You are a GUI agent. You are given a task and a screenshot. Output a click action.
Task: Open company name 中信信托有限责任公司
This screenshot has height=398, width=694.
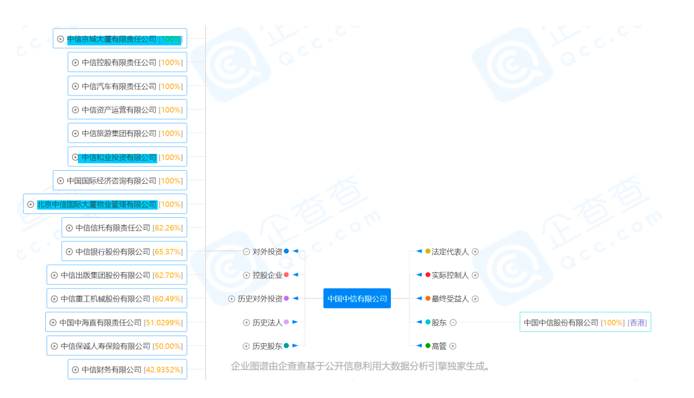[x=113, y=228]
